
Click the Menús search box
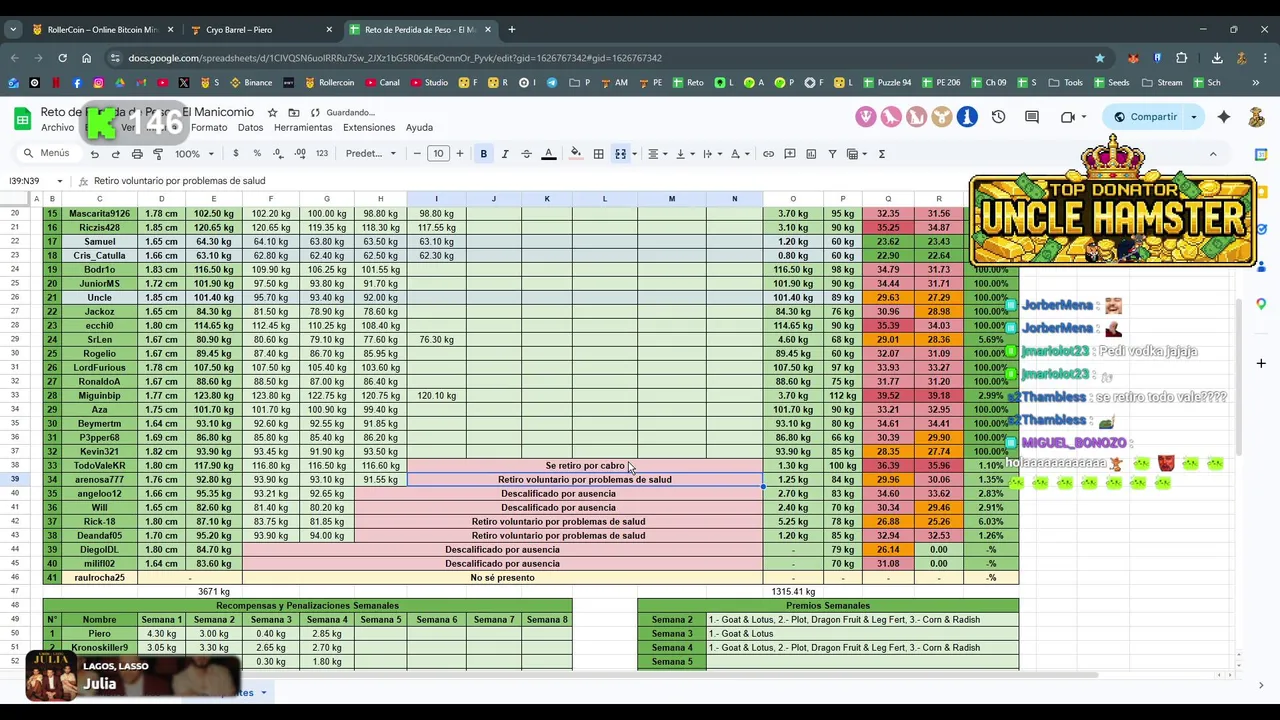coord(48,154)
